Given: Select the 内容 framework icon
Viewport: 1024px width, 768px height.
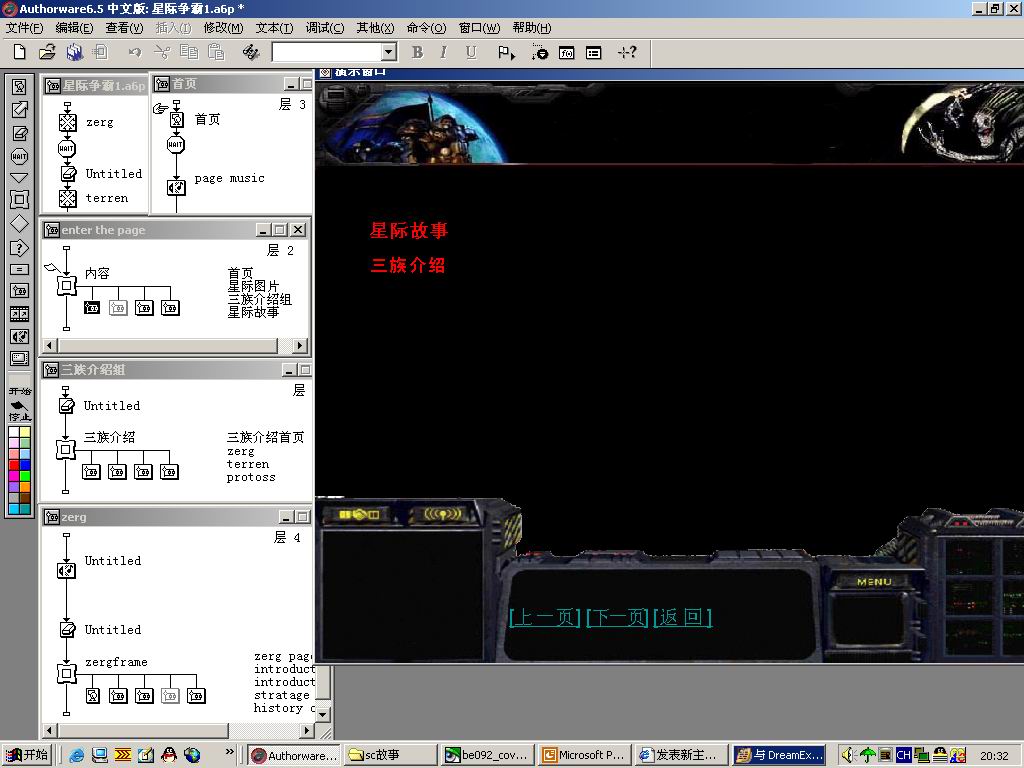Looking at the screenshot, I should (66, 285).
